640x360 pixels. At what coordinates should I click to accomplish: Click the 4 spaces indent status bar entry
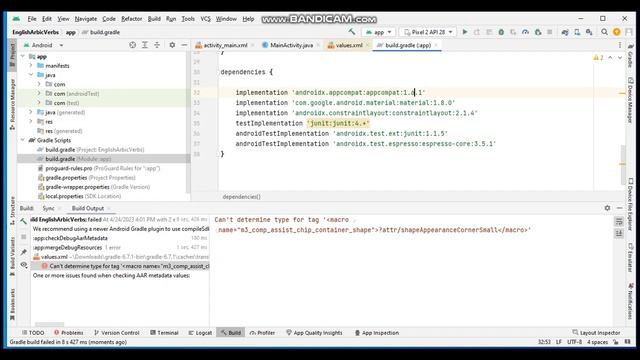click(597, 342)
